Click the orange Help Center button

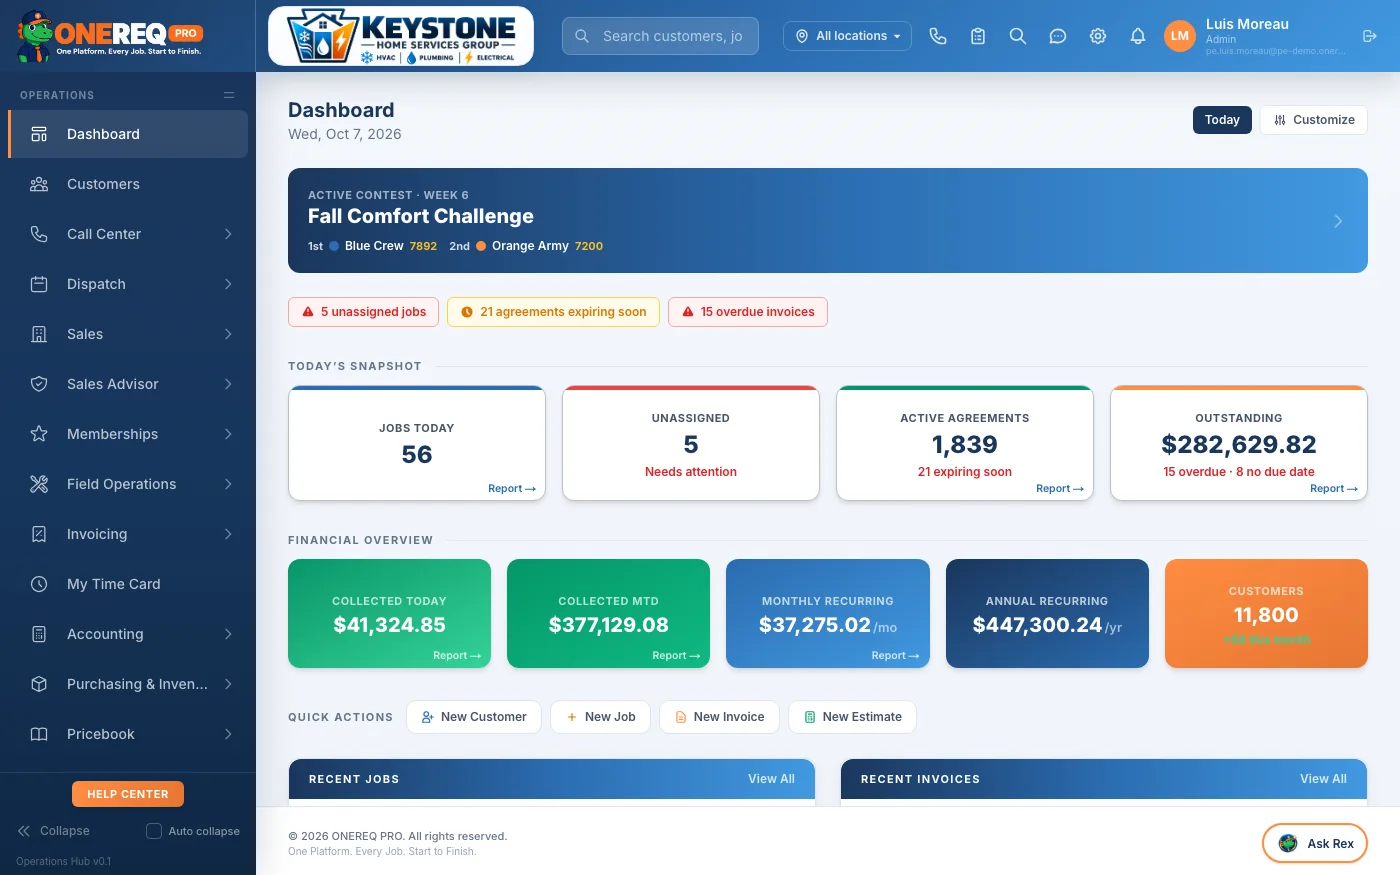[x=128, y=794]
